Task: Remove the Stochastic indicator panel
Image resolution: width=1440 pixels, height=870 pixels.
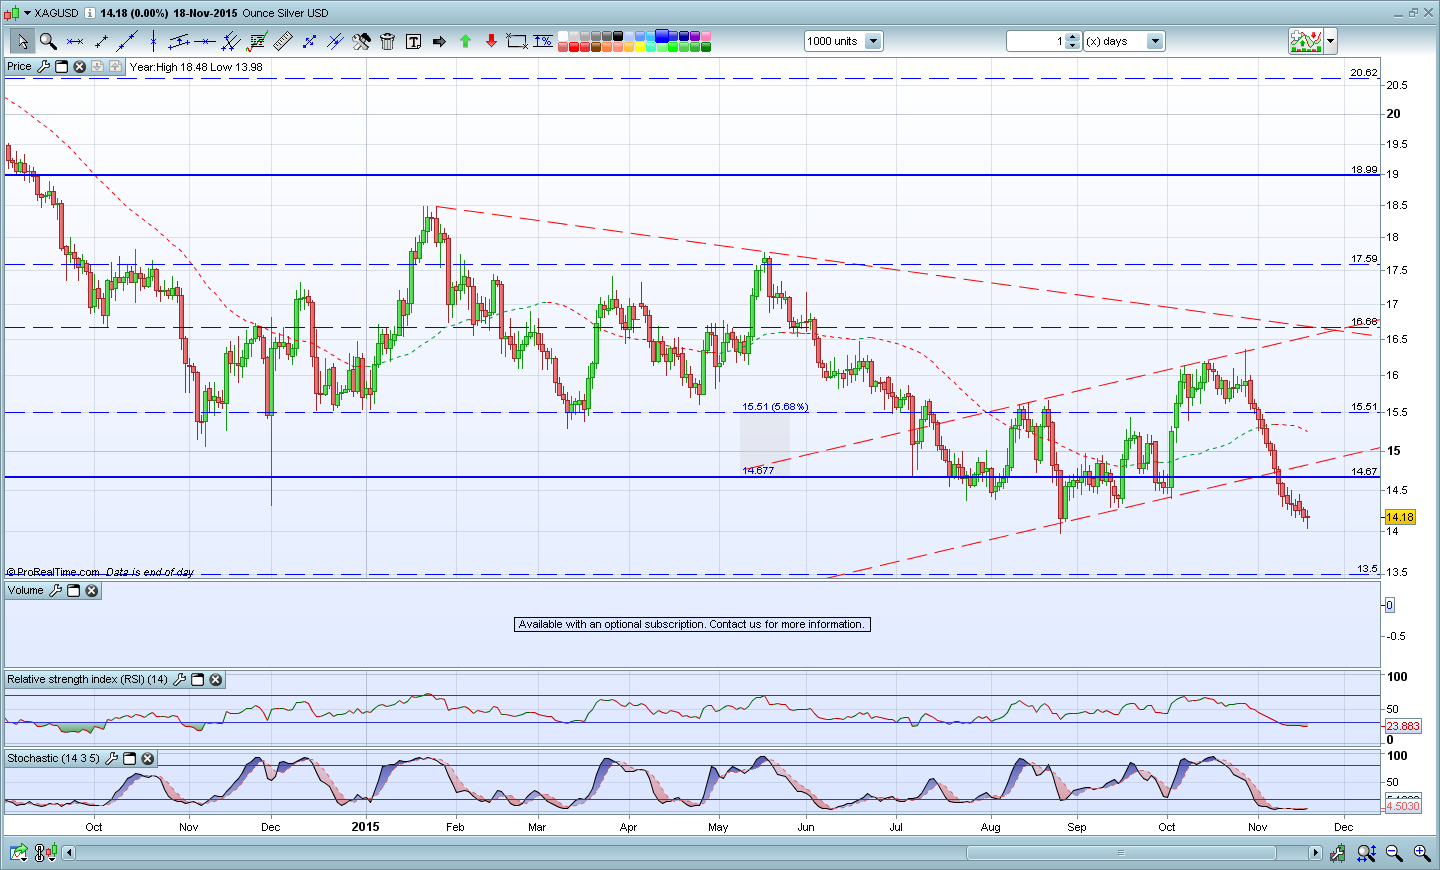Action: 147,758
